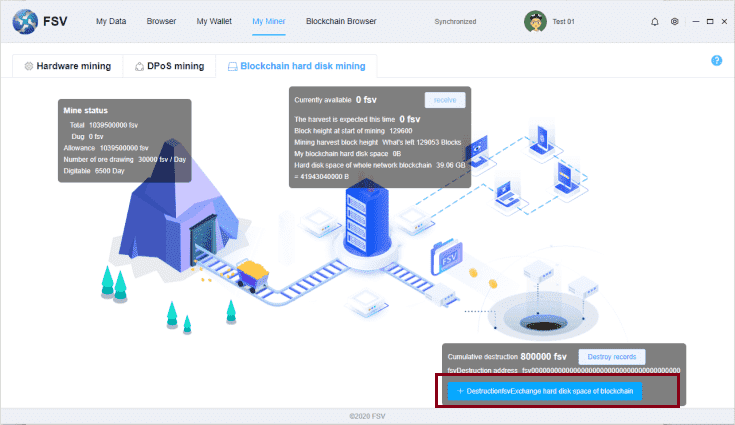The image size is (735, 425).
Task: Select the Blockchain hard disk mining tab
Action: point(296,66)
